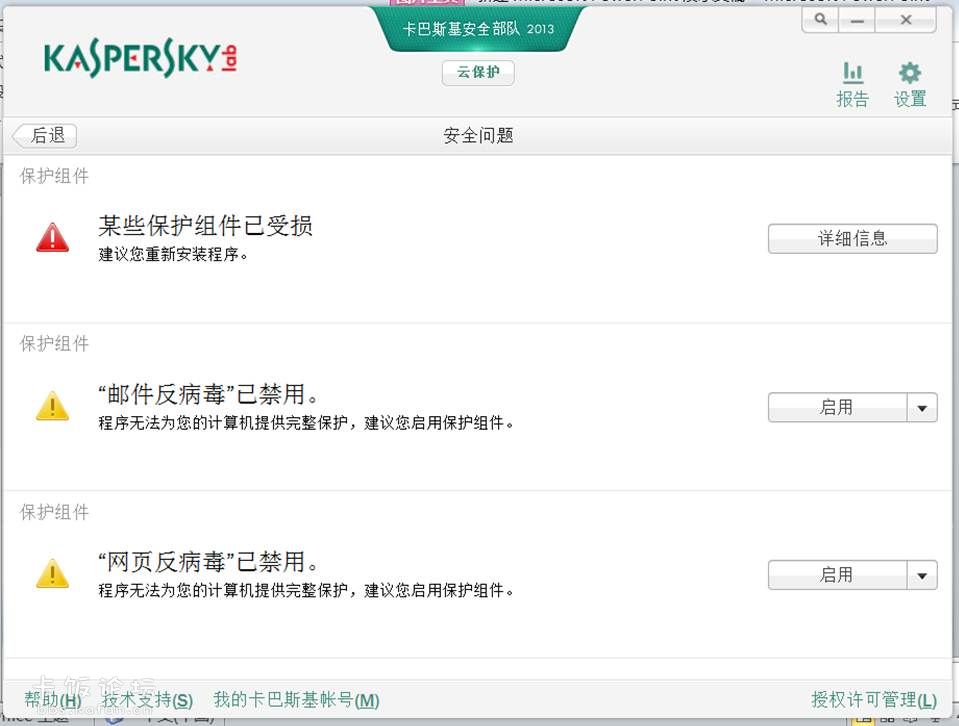Open the 设置 (Settings) gear icon
The height and width of the screenshot is (726, 959).
(x=910, y=84)
